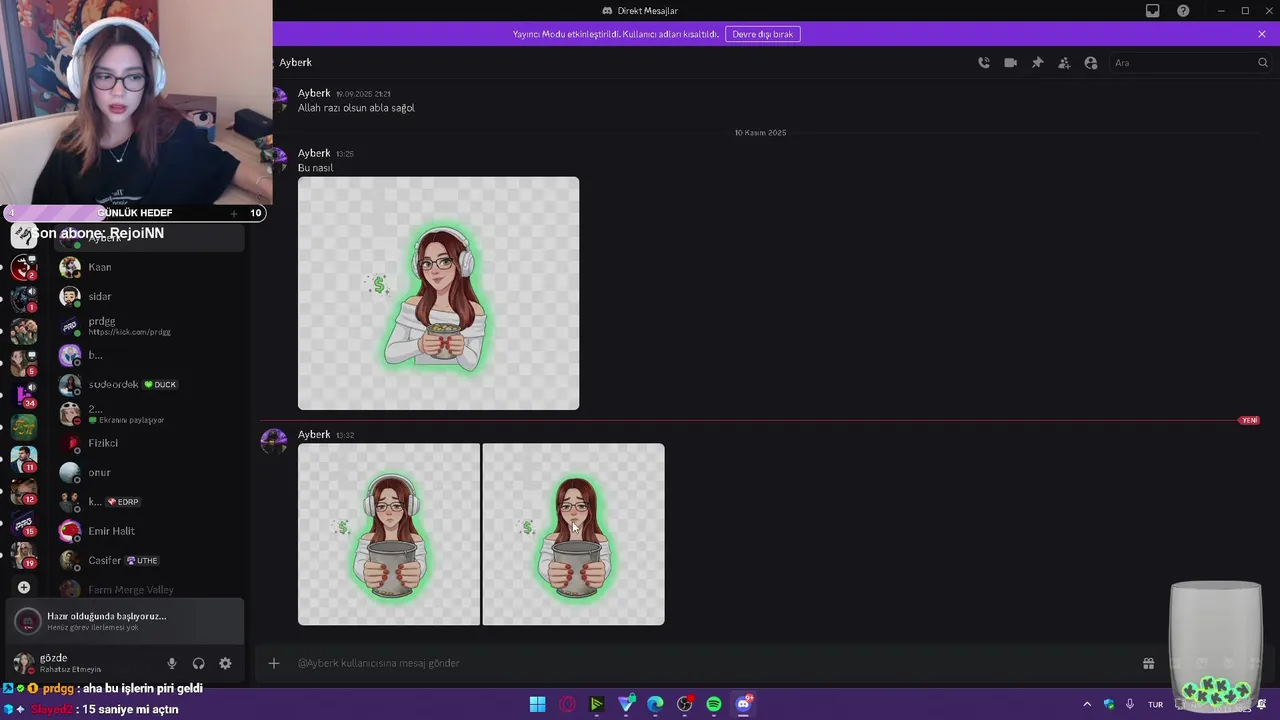The image size is (1280, 720).
Task: Open the server icon with badge 12
Action: tap(24, 491)
